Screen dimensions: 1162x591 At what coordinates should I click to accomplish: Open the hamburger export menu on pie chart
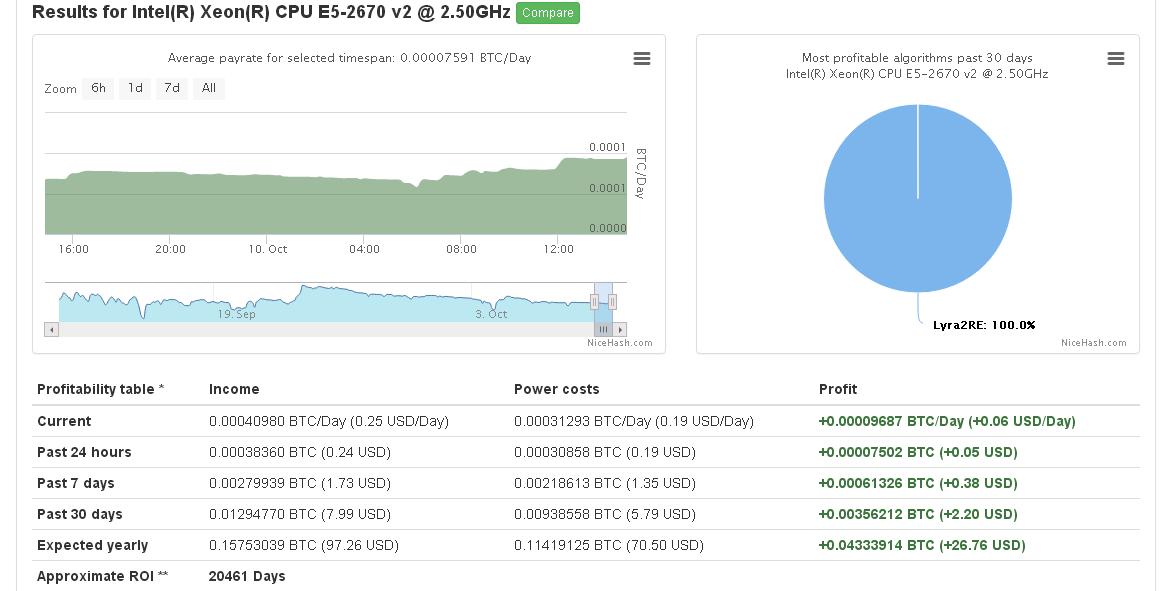click(x=1115, y=59)
